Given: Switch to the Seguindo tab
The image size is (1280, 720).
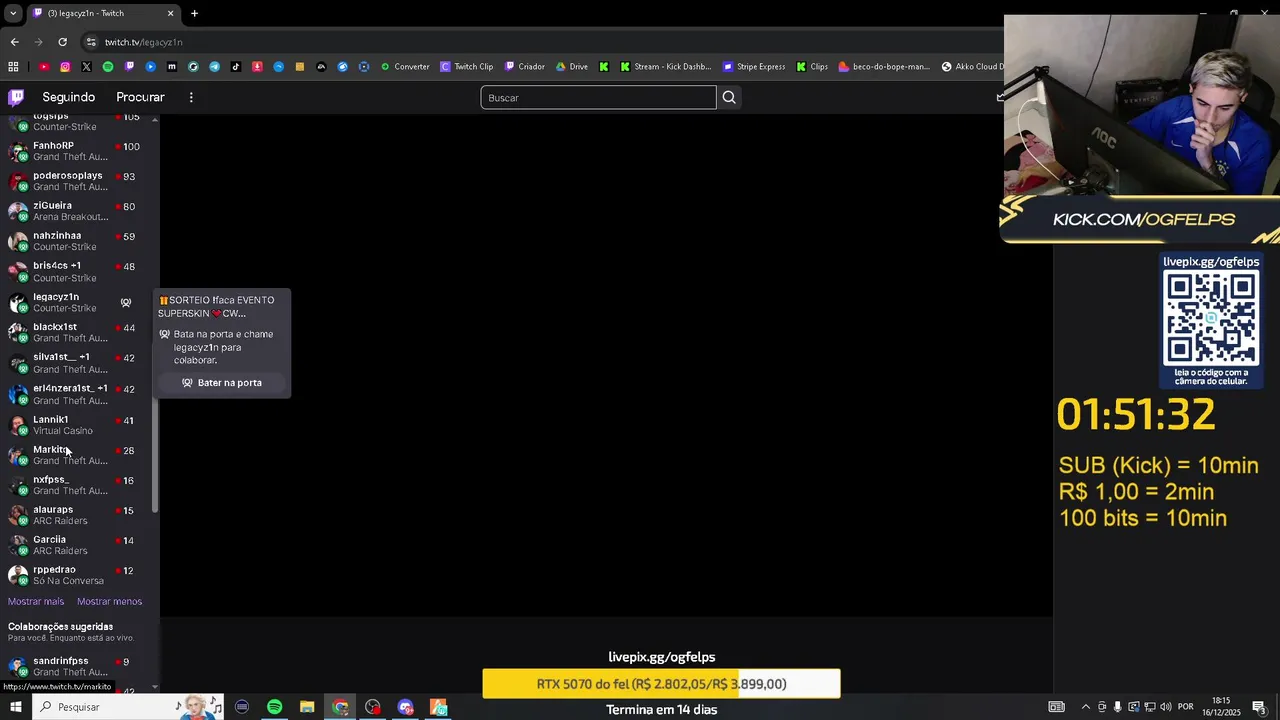Looking at the screenshot, I should (x=68, y=97).
